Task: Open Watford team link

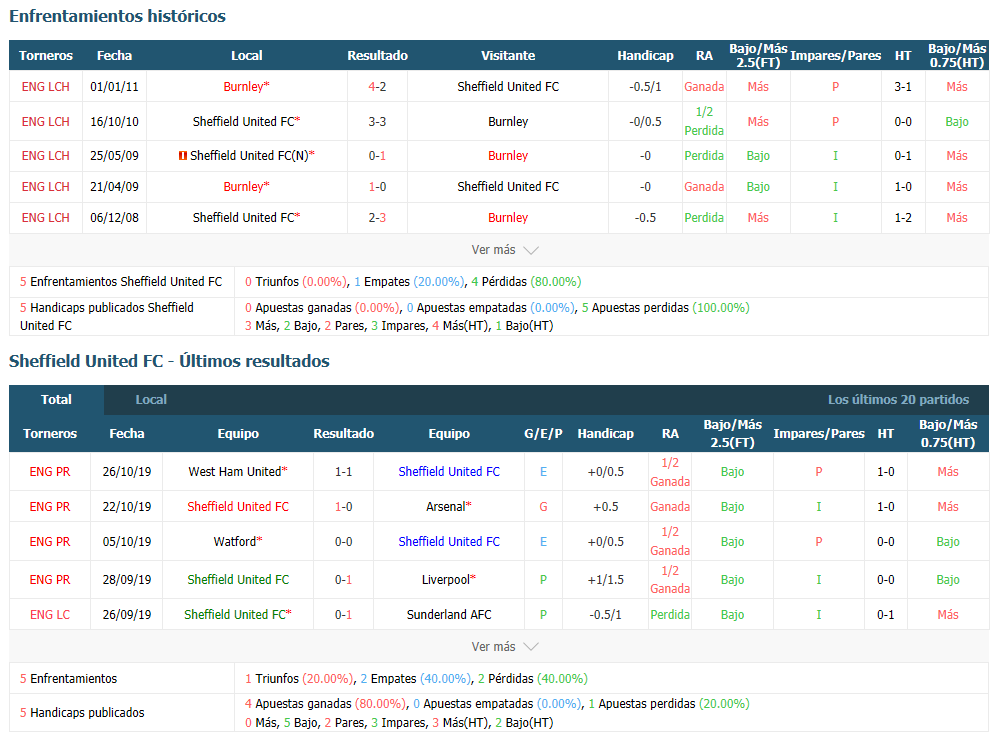Action: click(238, 542)
